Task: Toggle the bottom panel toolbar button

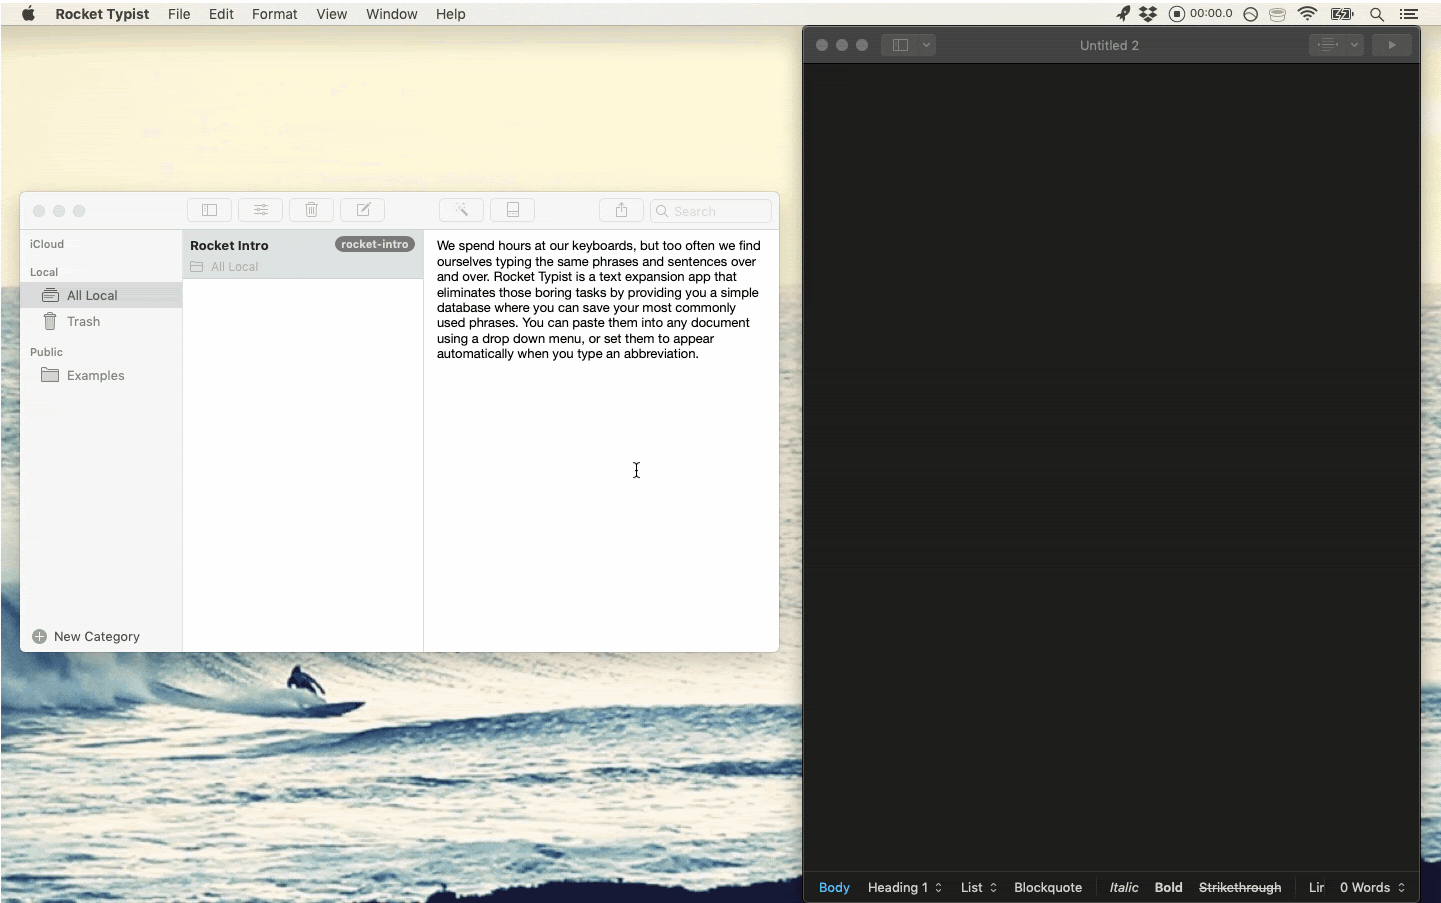Action: click(x=512, y=210)
